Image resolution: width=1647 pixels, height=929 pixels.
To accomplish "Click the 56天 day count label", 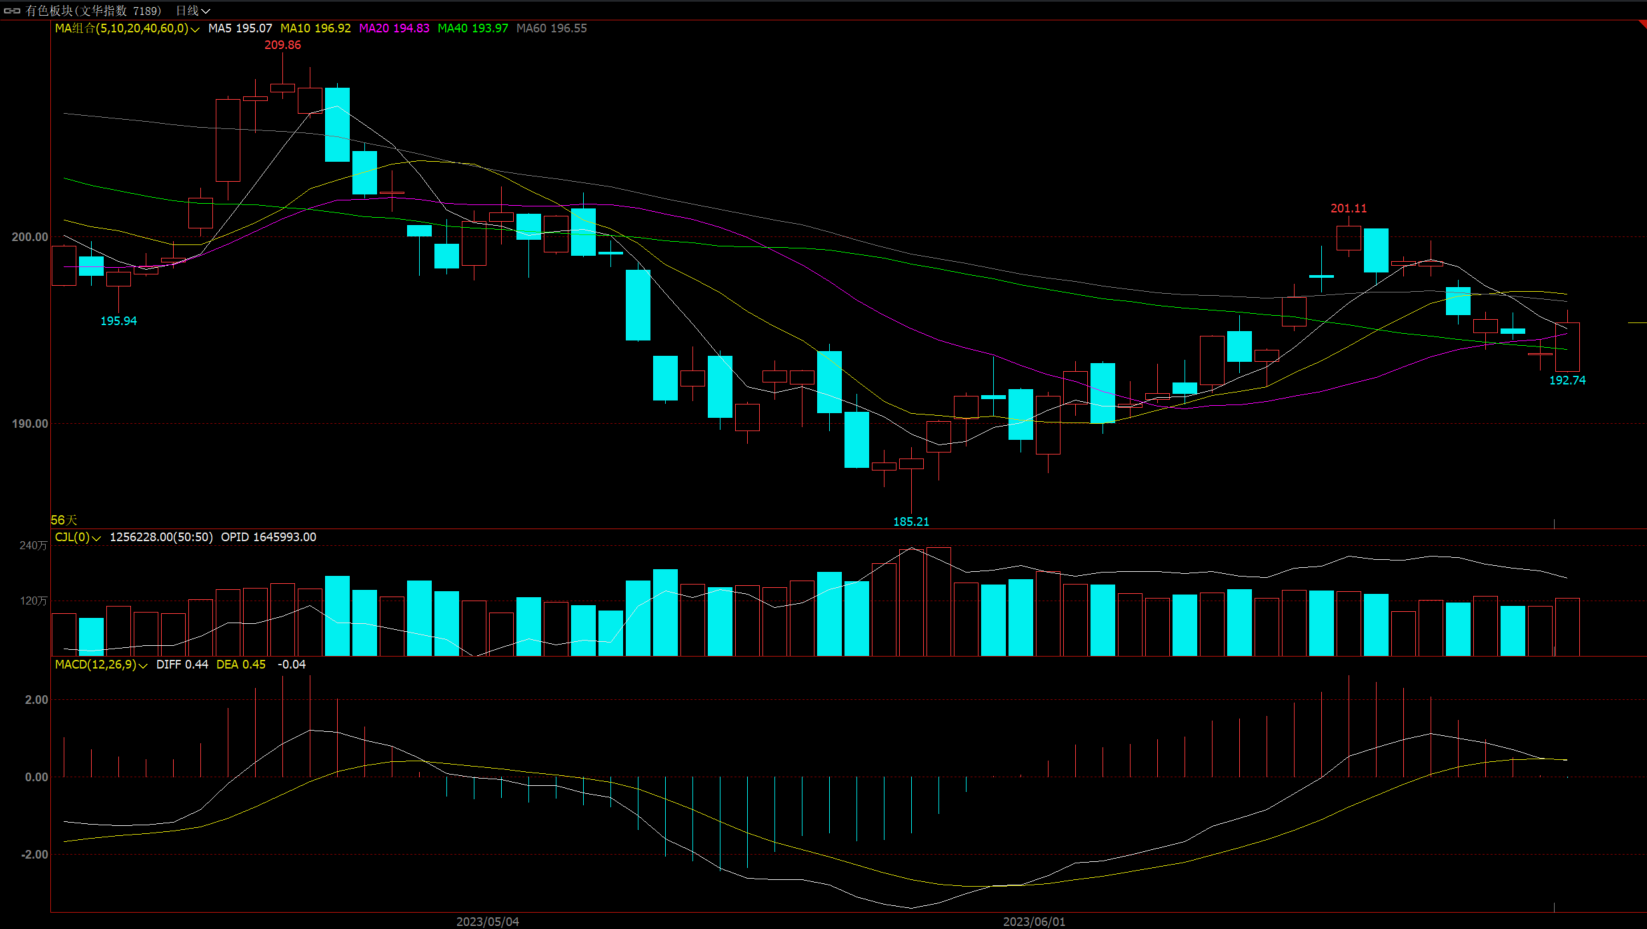I will 64,521.
